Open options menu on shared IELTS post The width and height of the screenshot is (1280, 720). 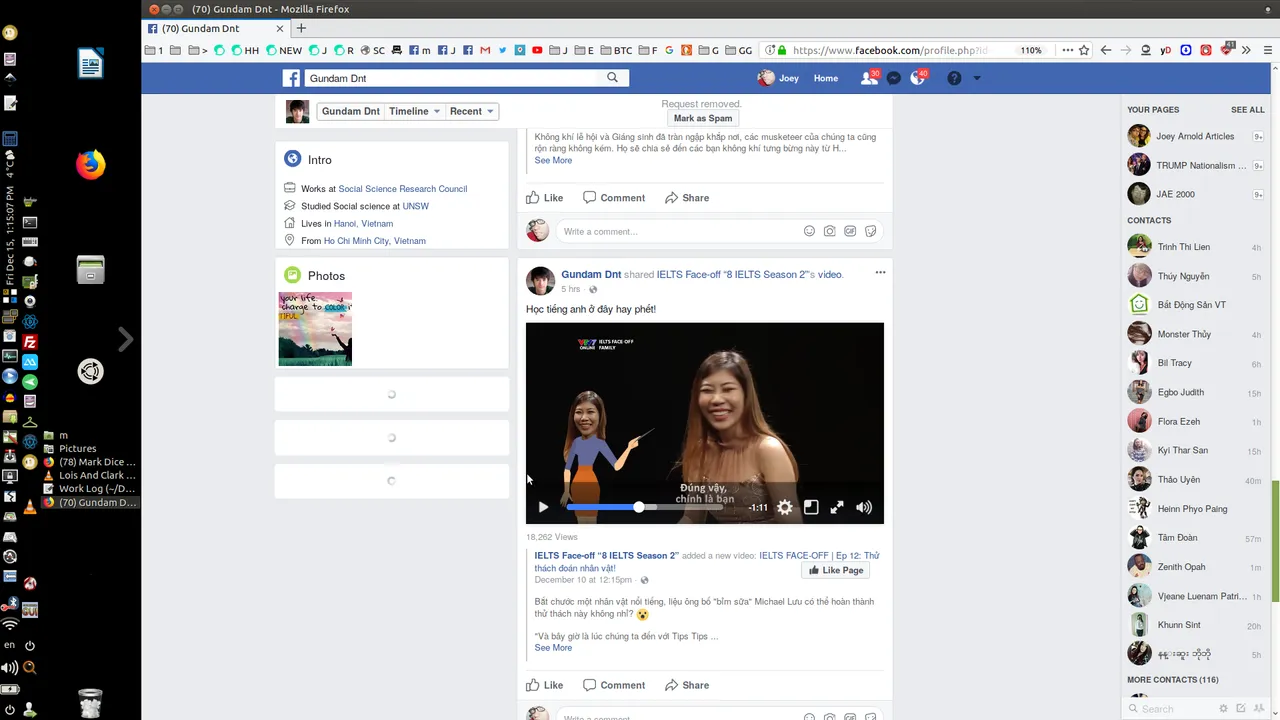pyautogui.click(x=880, y=272)
